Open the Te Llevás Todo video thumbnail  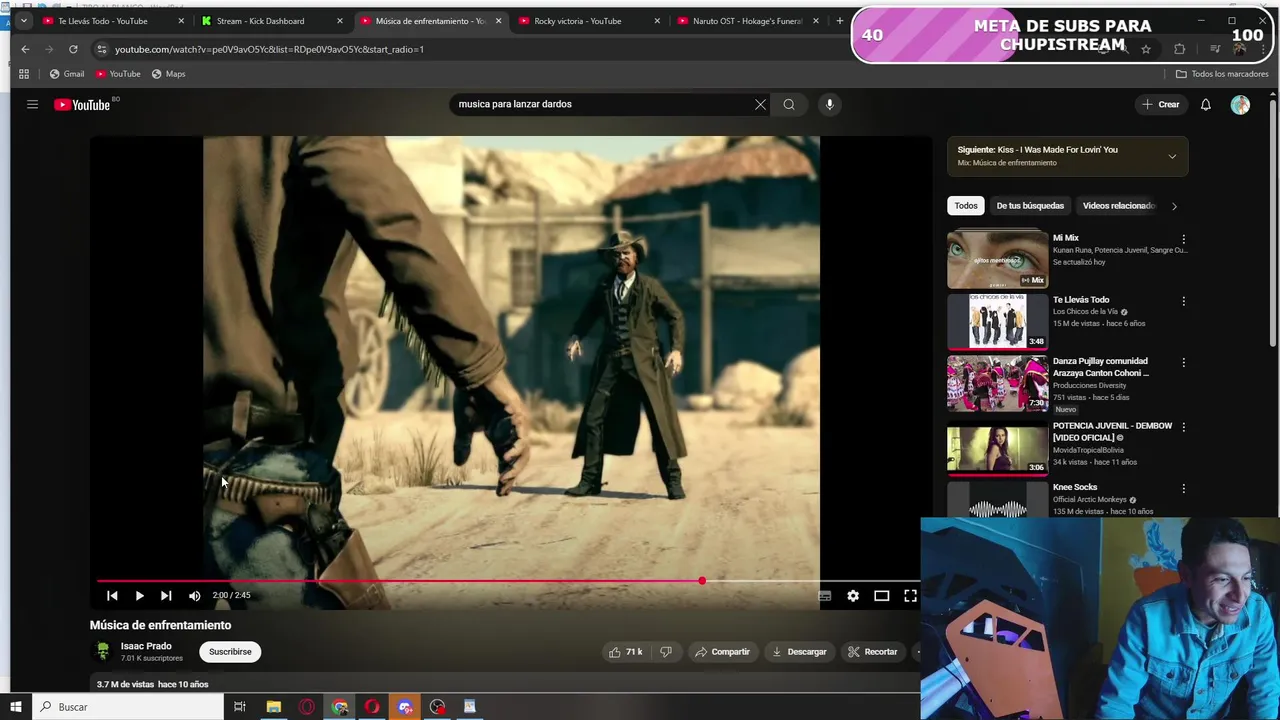point(997,321)
